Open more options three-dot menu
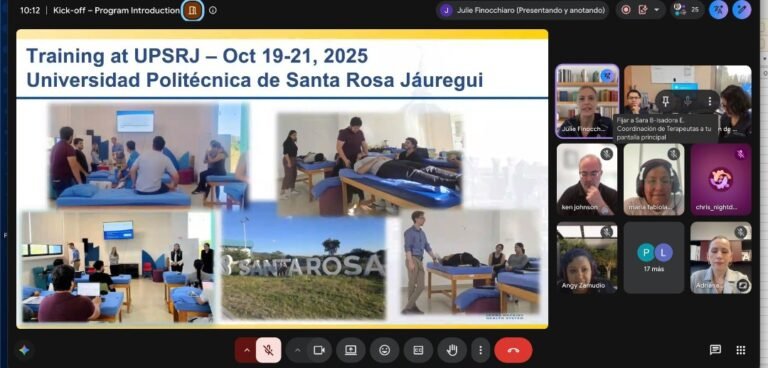This screenshot has height=368, width=768. click(x=480, y=350)
